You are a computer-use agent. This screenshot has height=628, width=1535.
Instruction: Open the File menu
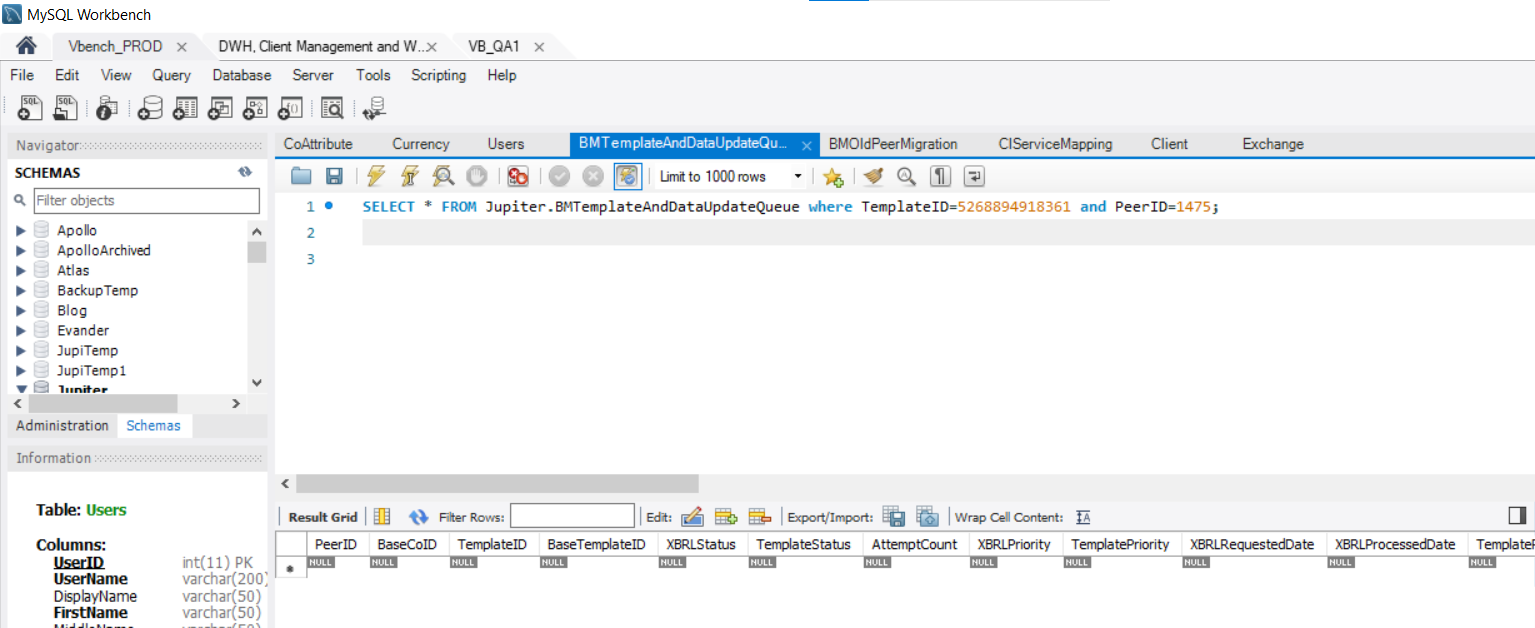click(x=22, y=75)
